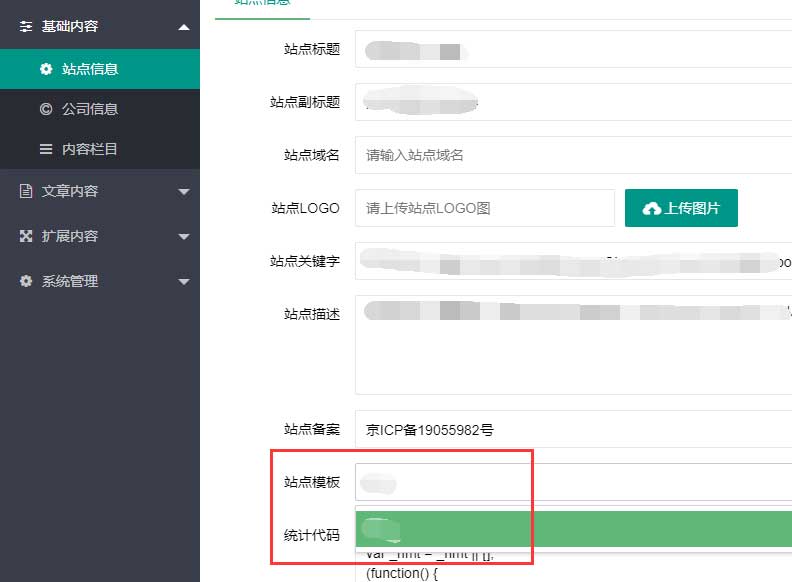Image resolution: width=792 pixels, height=582 pixels.
Task: Click the gear icon next to 站点信息
Action: [46, 69]
